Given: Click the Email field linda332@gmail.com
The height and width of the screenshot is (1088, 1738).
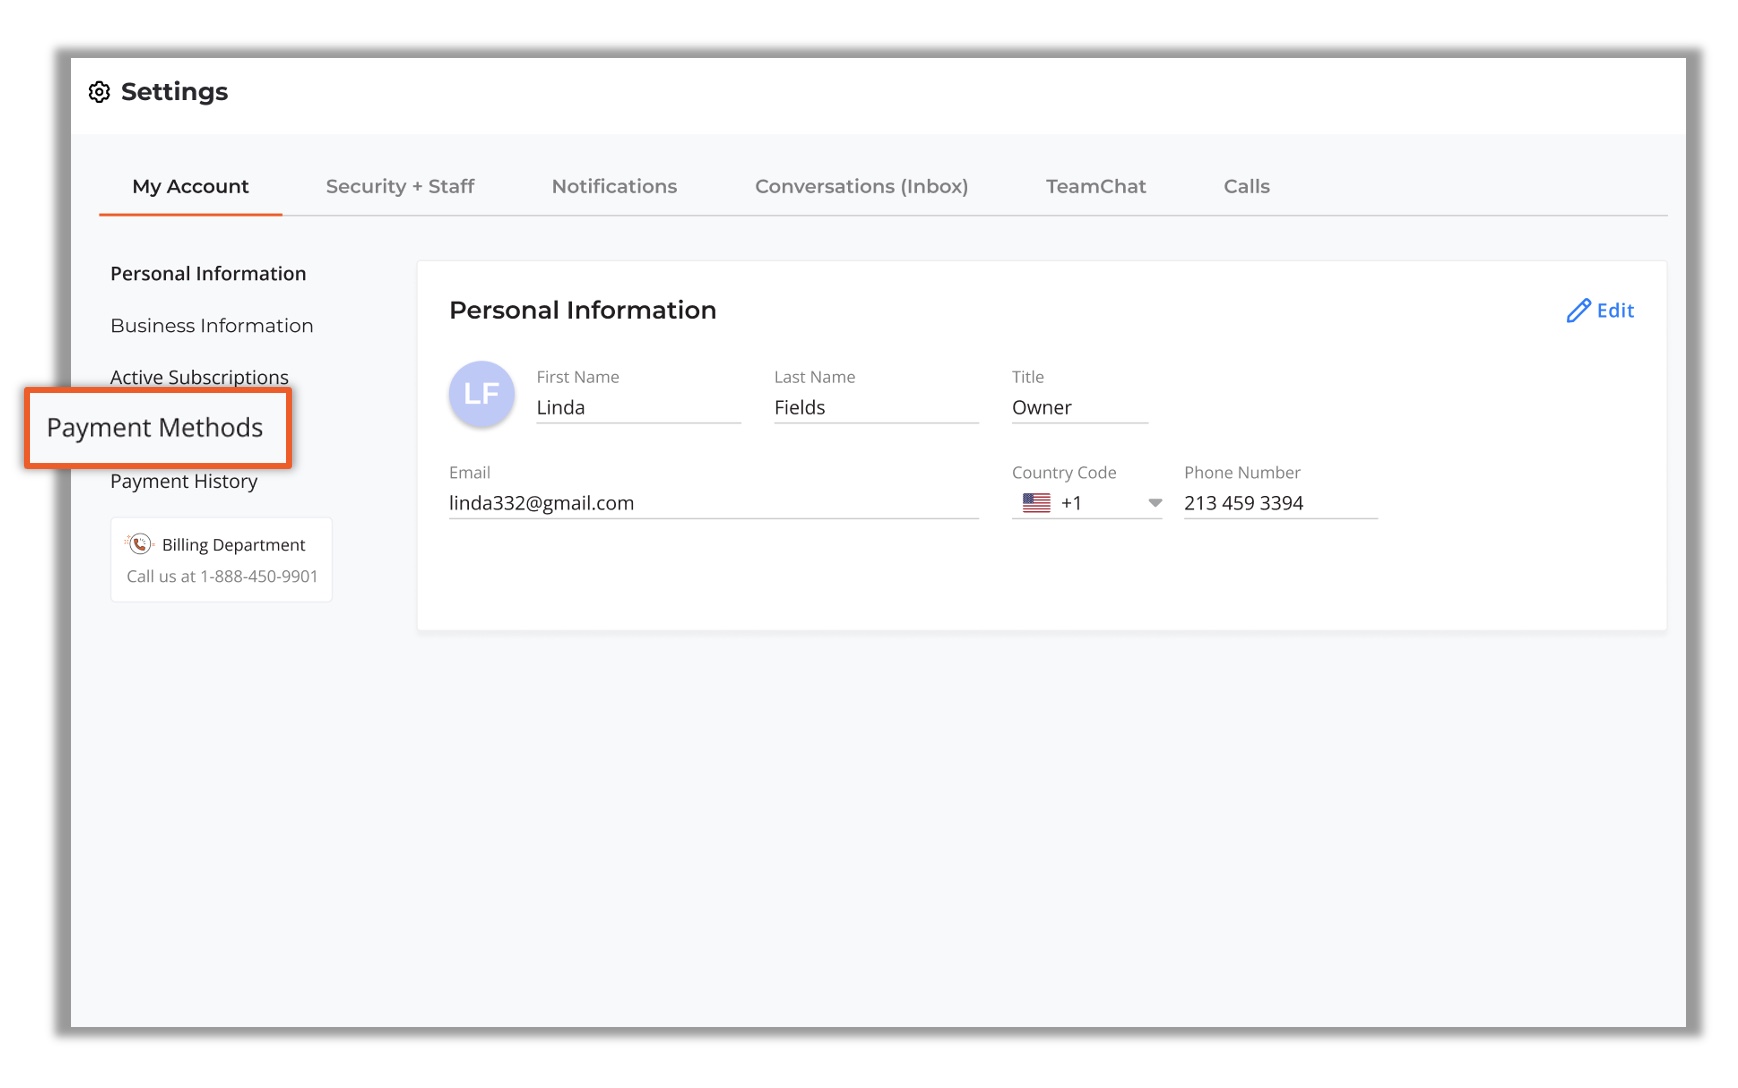Looking at the screenshot, I should pyautogui.click(x=713, y=503).
